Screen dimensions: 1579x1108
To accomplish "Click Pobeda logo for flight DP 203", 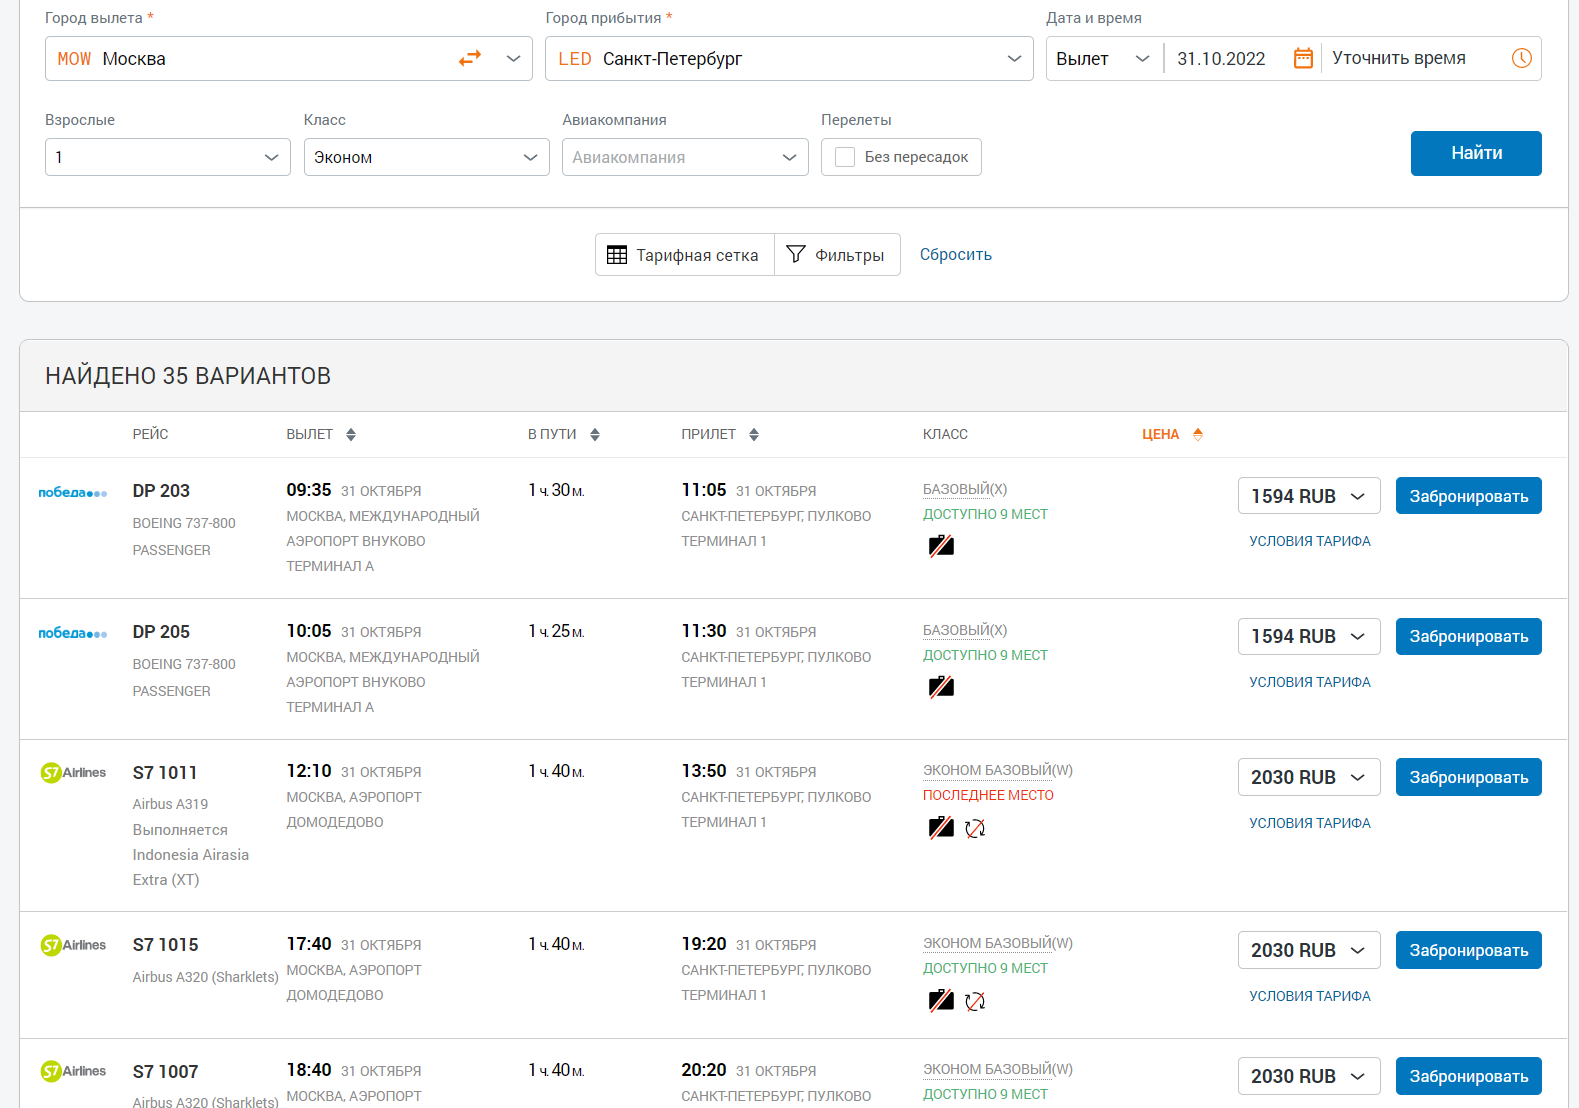I will 73,493.
